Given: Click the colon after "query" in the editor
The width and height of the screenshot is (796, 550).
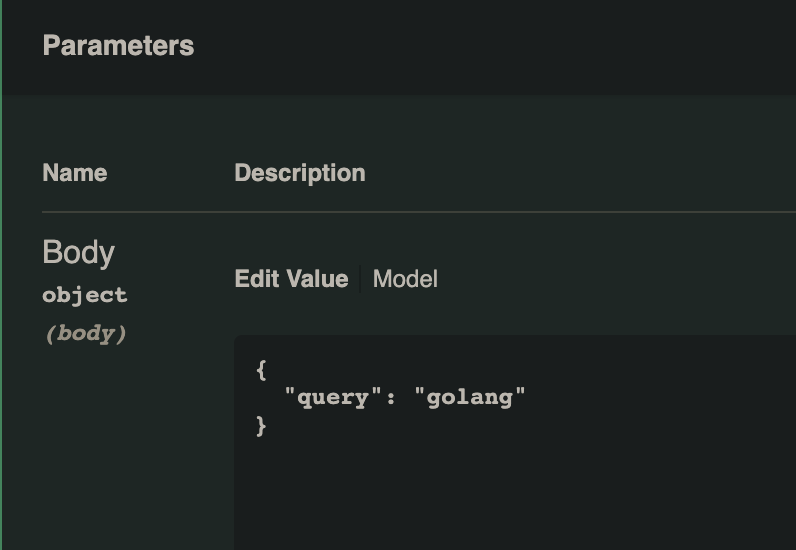Looking at the screenshot, I should coord(390,397).
